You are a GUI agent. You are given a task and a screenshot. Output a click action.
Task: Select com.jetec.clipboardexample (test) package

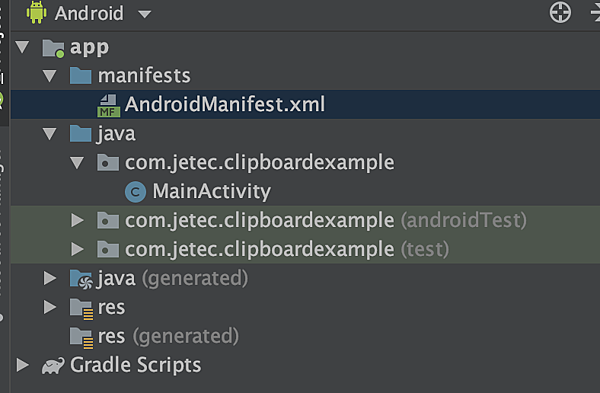tap(287, 250)
